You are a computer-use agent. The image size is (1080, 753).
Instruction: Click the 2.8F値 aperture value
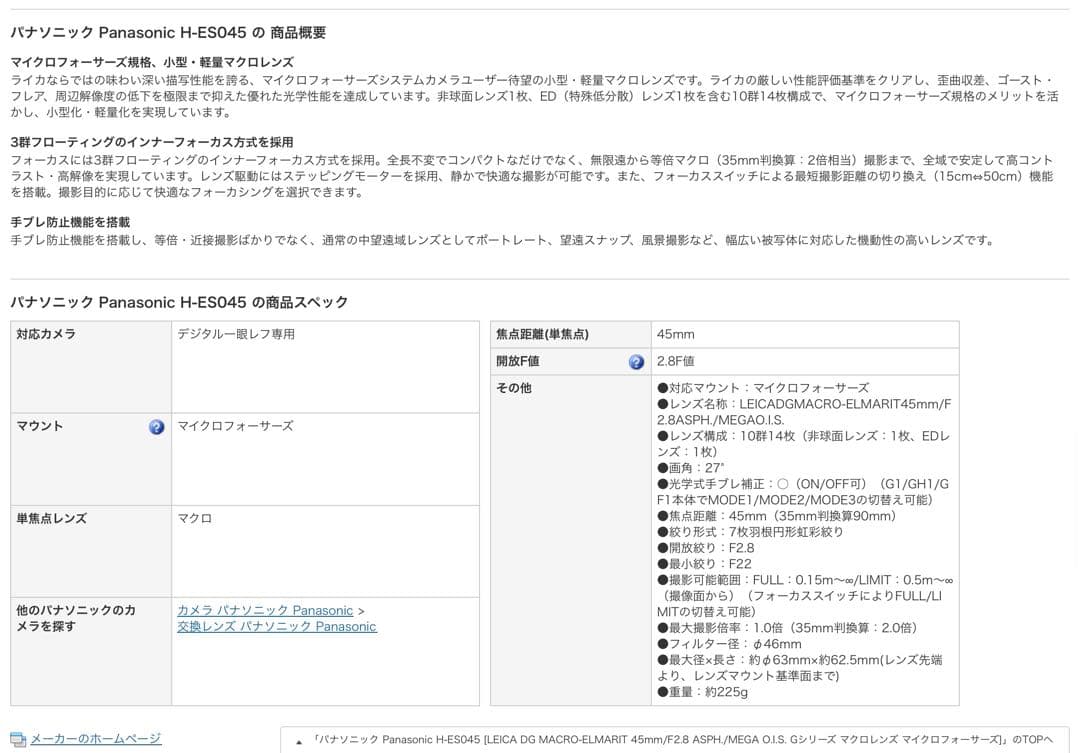point(676,362)
